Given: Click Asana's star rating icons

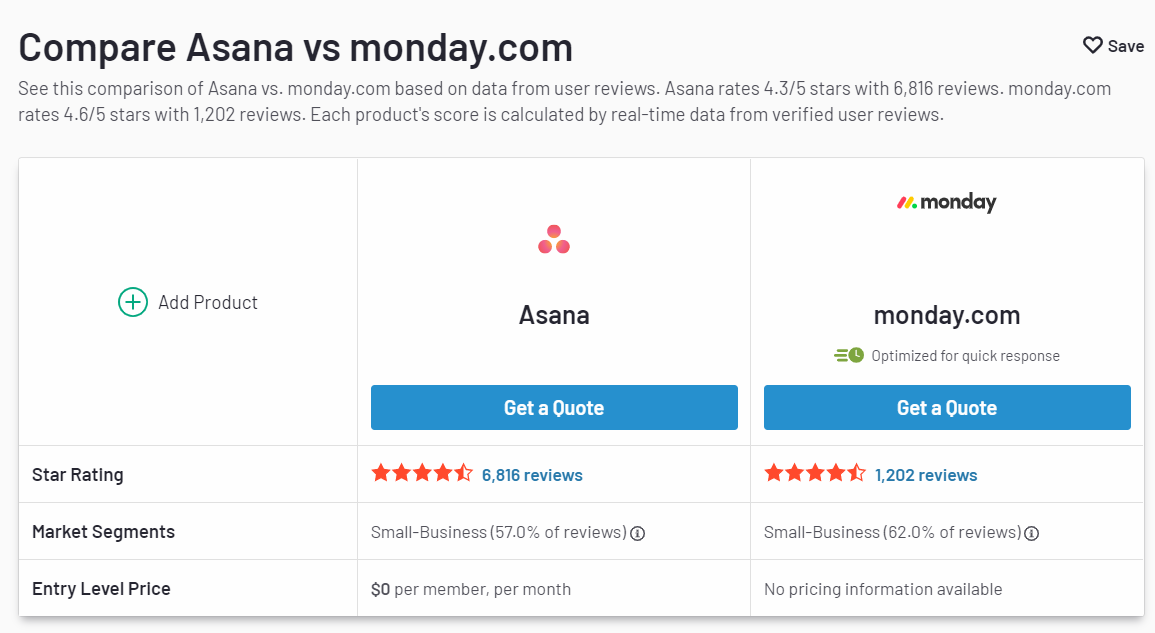Looking at the screenshot, I should [x=422, y=473].
